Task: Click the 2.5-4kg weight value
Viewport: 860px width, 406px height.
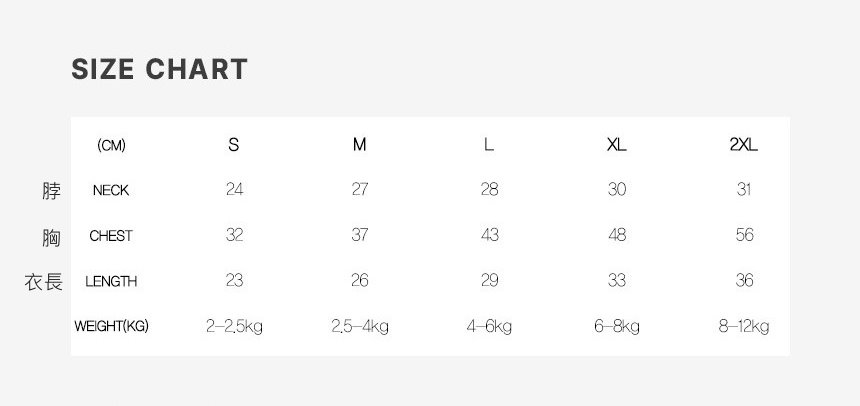Action: (360, 326)
